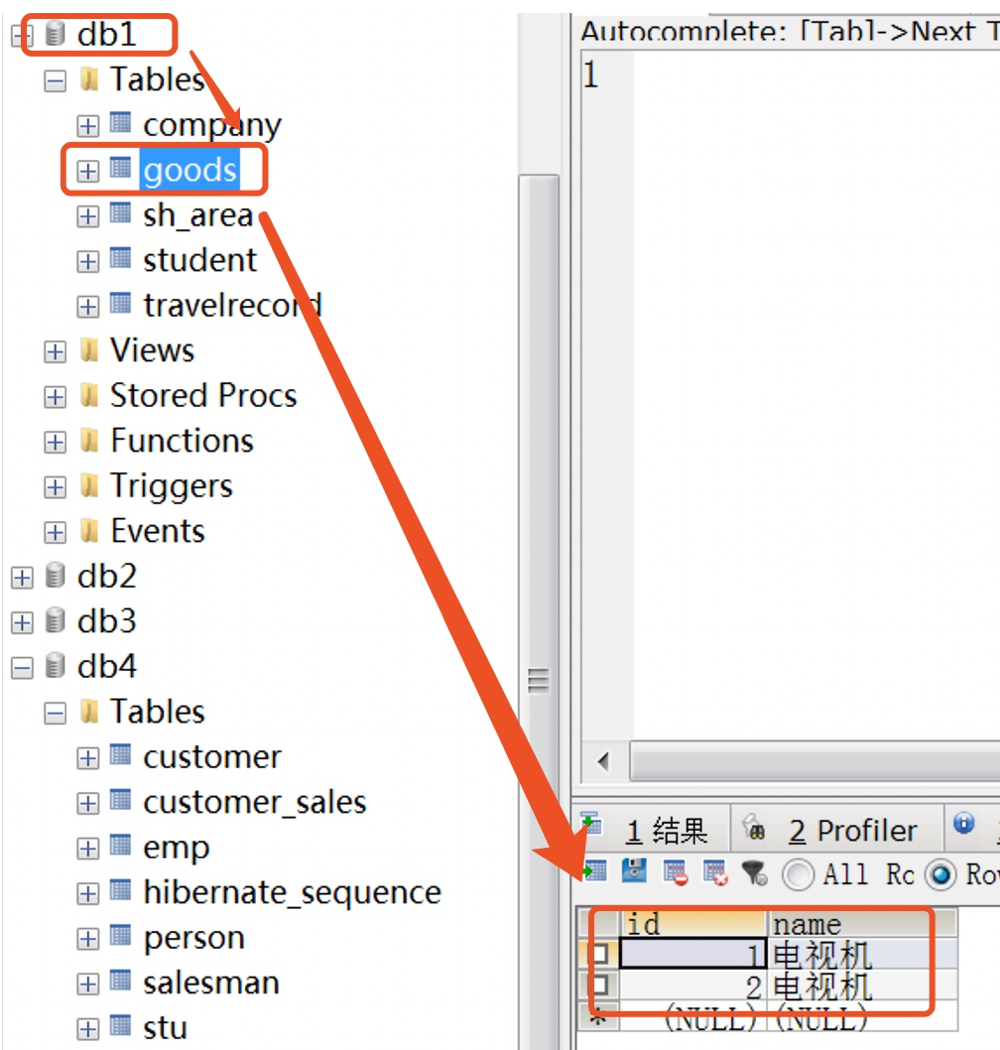Viewport: 1000px width, 1050px height.
Task: Click the salesman table grid icon
Action: [x=121, y=980]
